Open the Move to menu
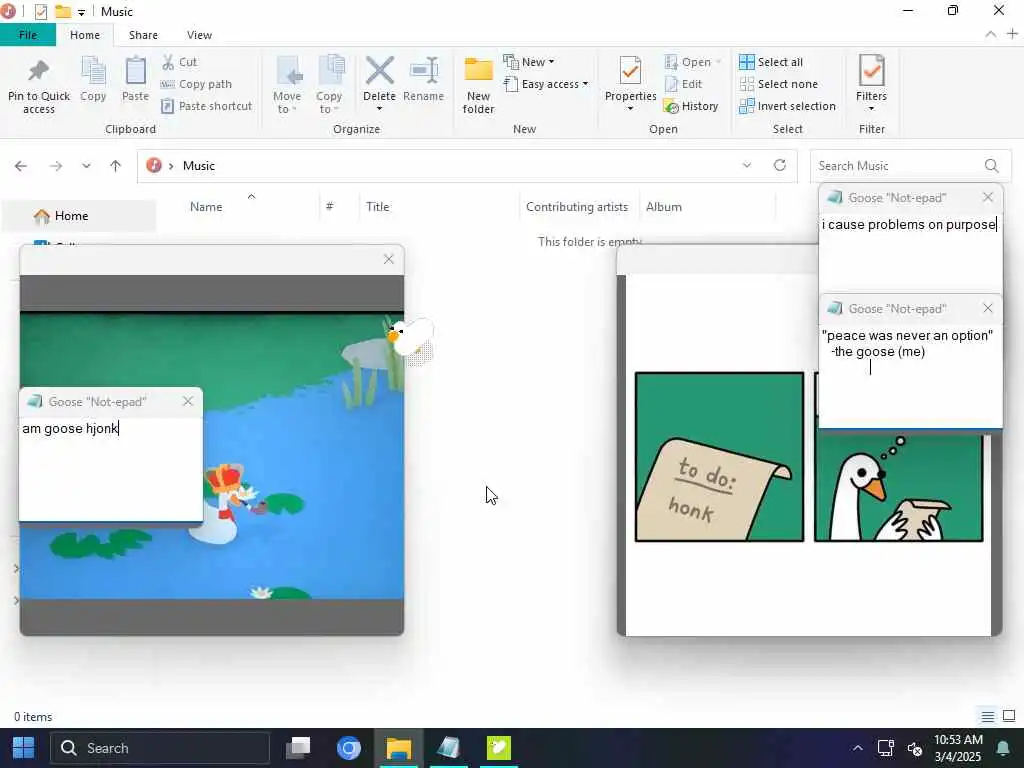Image resolution: width=1024 pixels, height=768 pixels. [287, 85]
